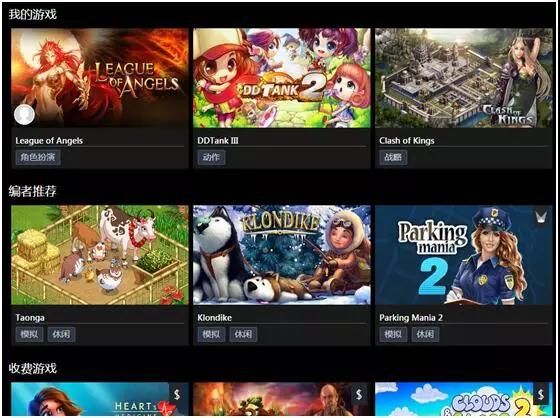Click the dollar icon on the Clouds game tile
The image size is (560, 418).
541,394
